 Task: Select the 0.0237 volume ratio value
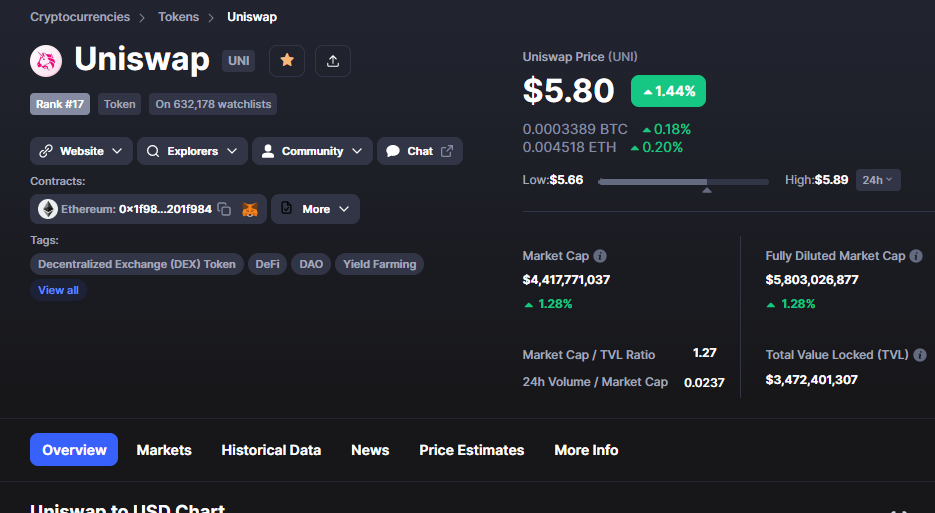pos(704,382)
